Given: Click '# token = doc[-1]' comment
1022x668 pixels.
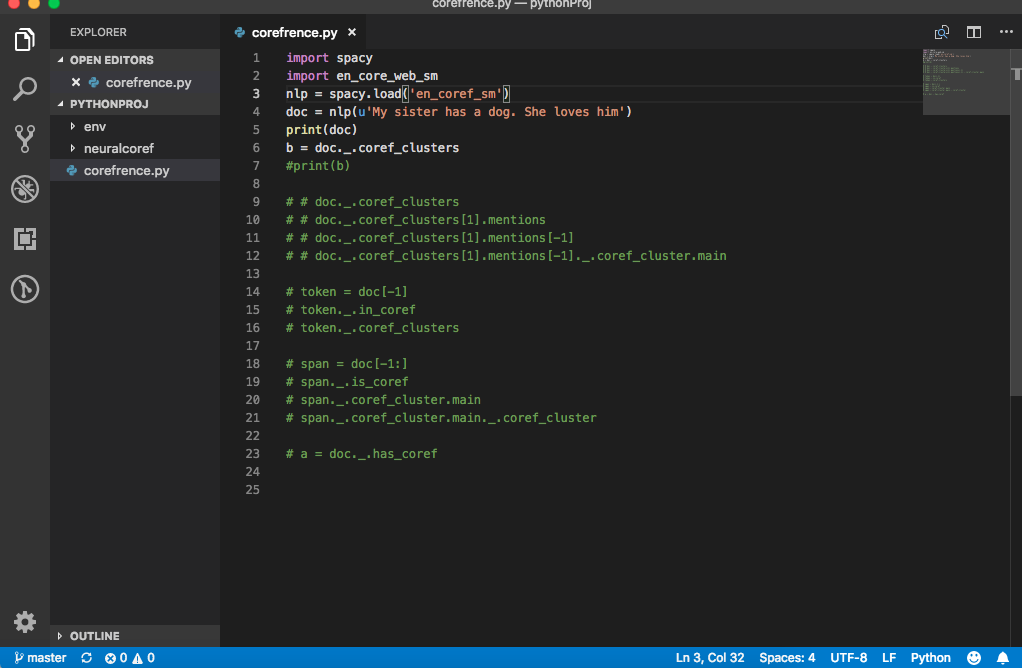Looking at the screenshot, I should click(346, 292).
